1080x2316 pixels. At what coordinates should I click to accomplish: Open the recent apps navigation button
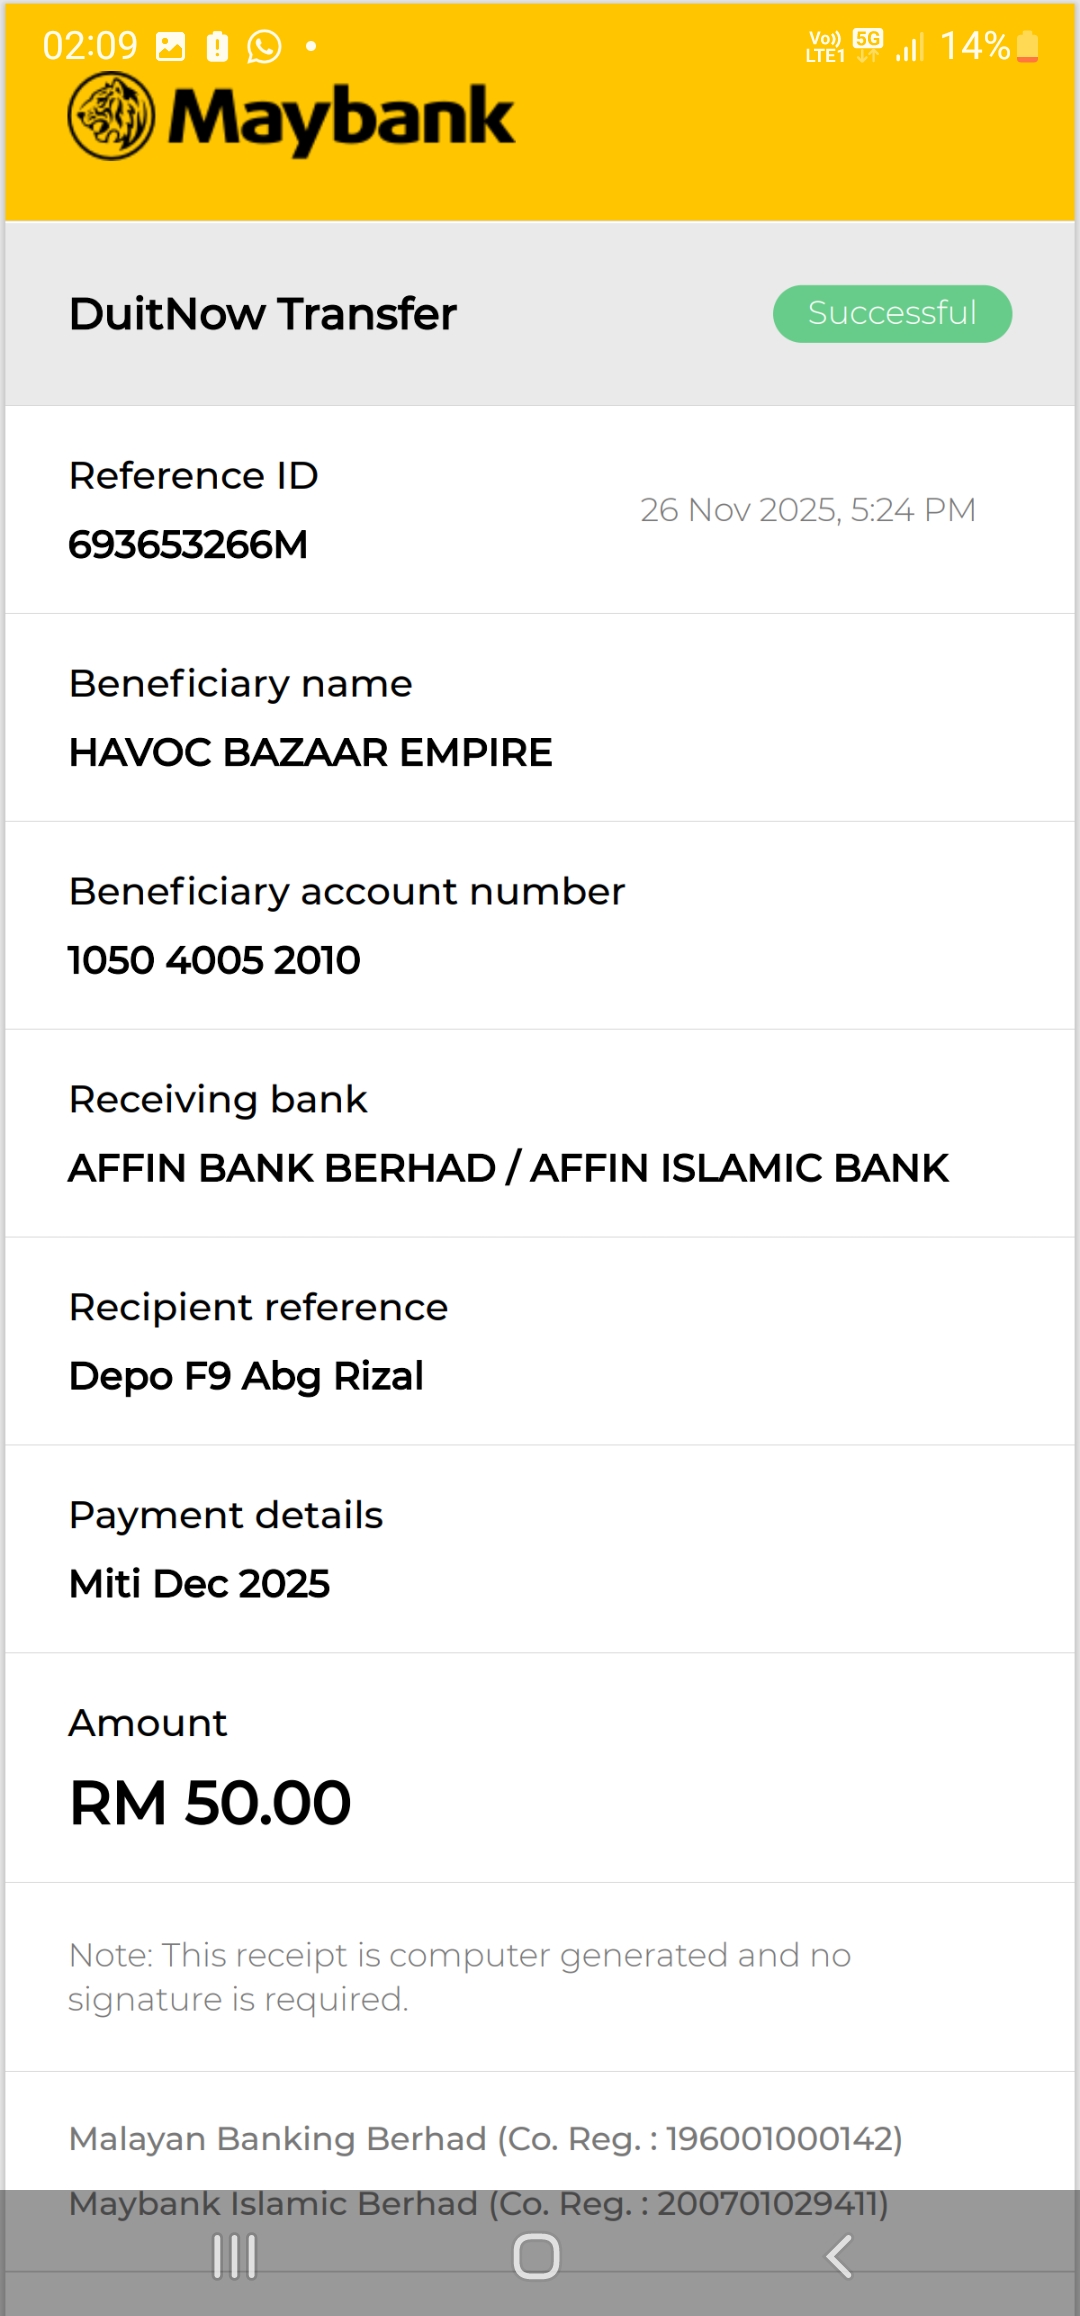235,2256
